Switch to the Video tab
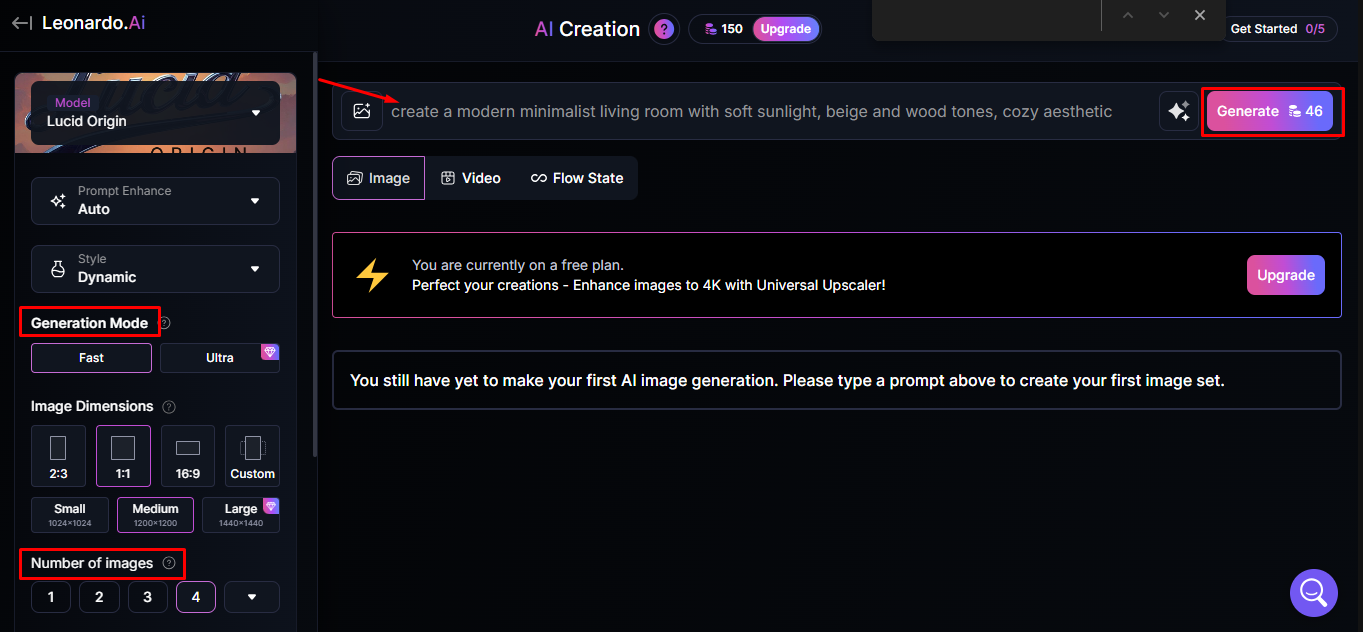 pyautogui.click(x=471, y=177)
